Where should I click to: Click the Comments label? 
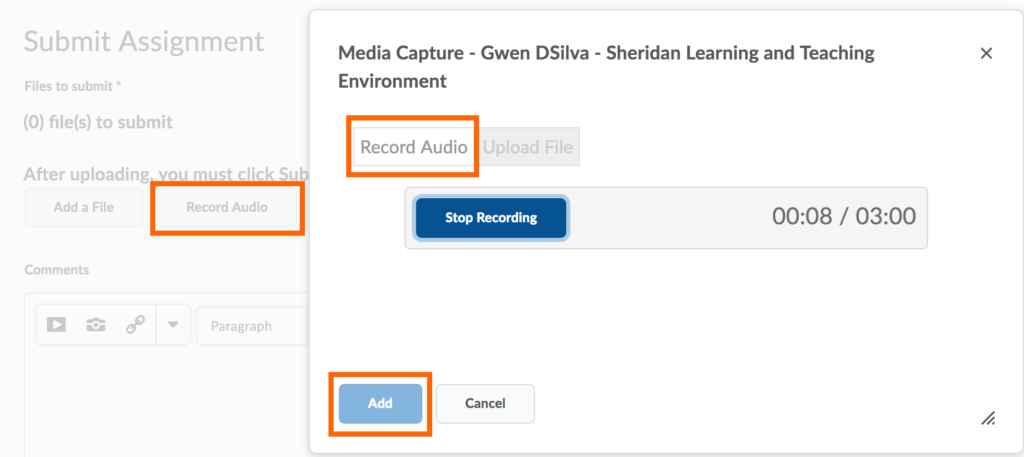(56, 270)
